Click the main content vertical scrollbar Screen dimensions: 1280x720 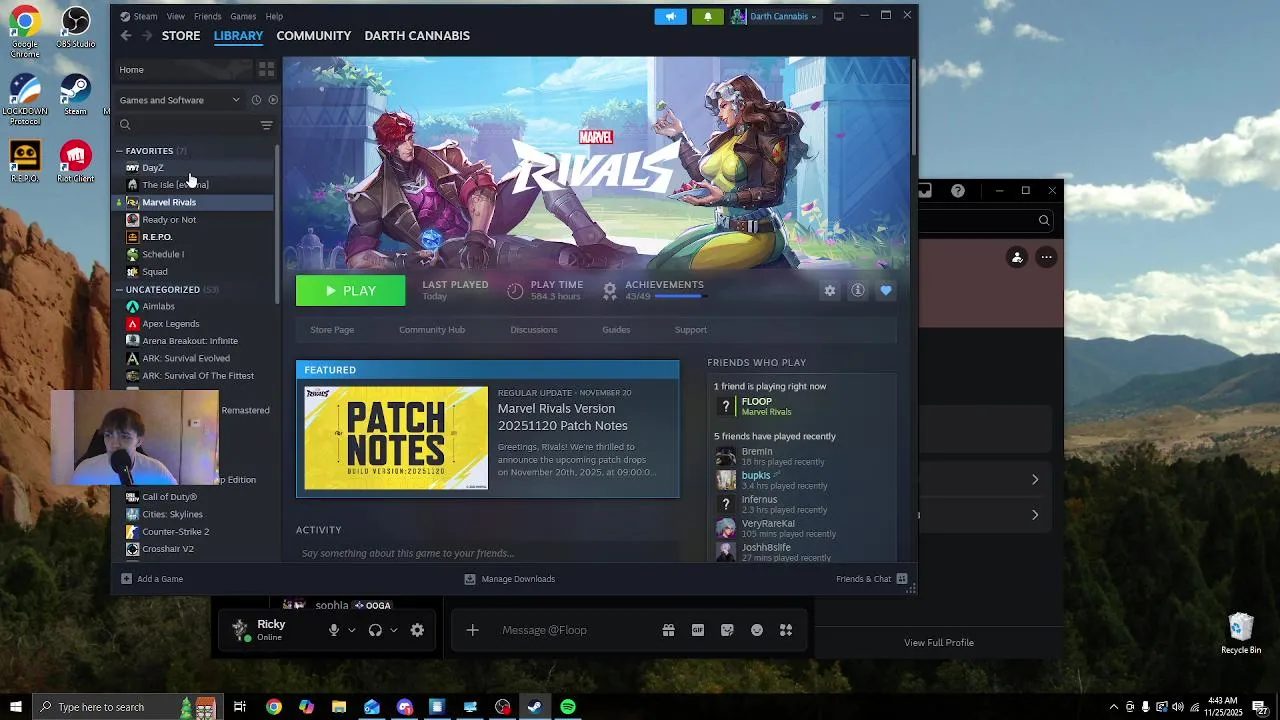(x=913, y=105)
